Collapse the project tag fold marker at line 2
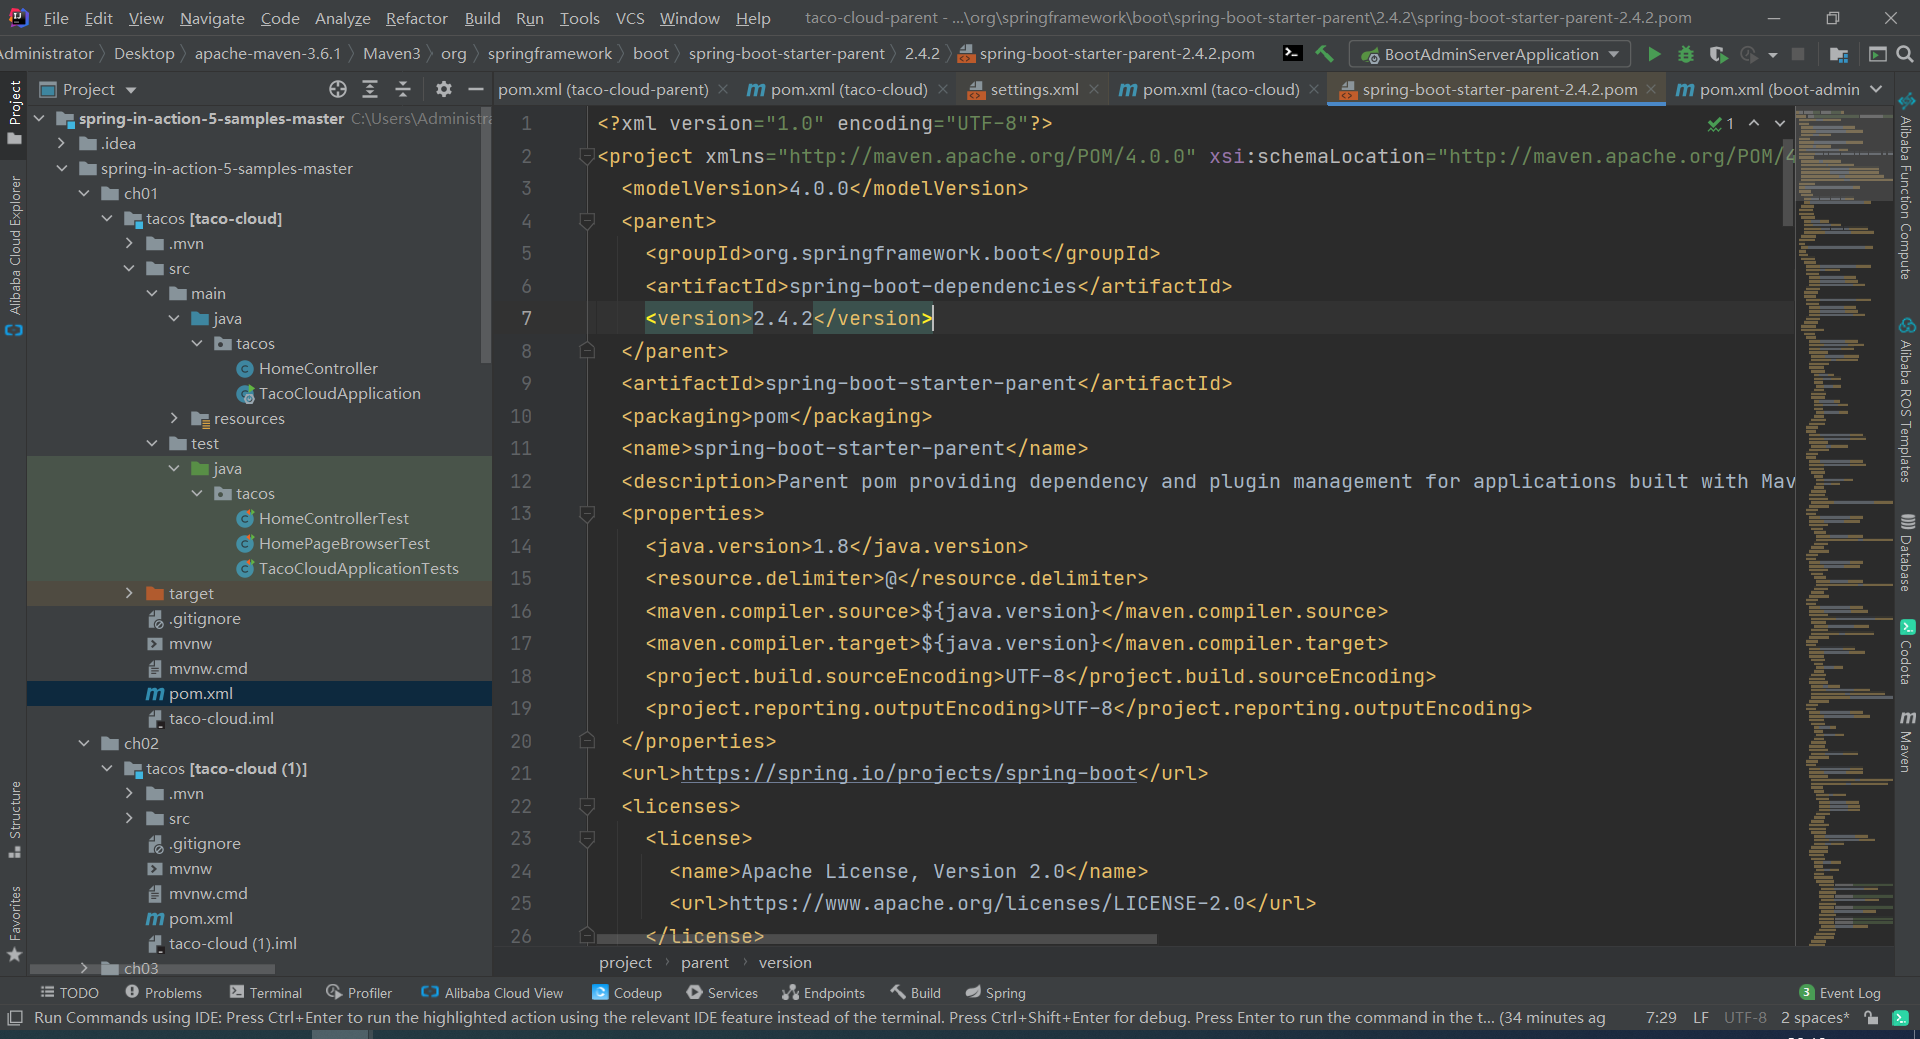 [x=587, y=156]
